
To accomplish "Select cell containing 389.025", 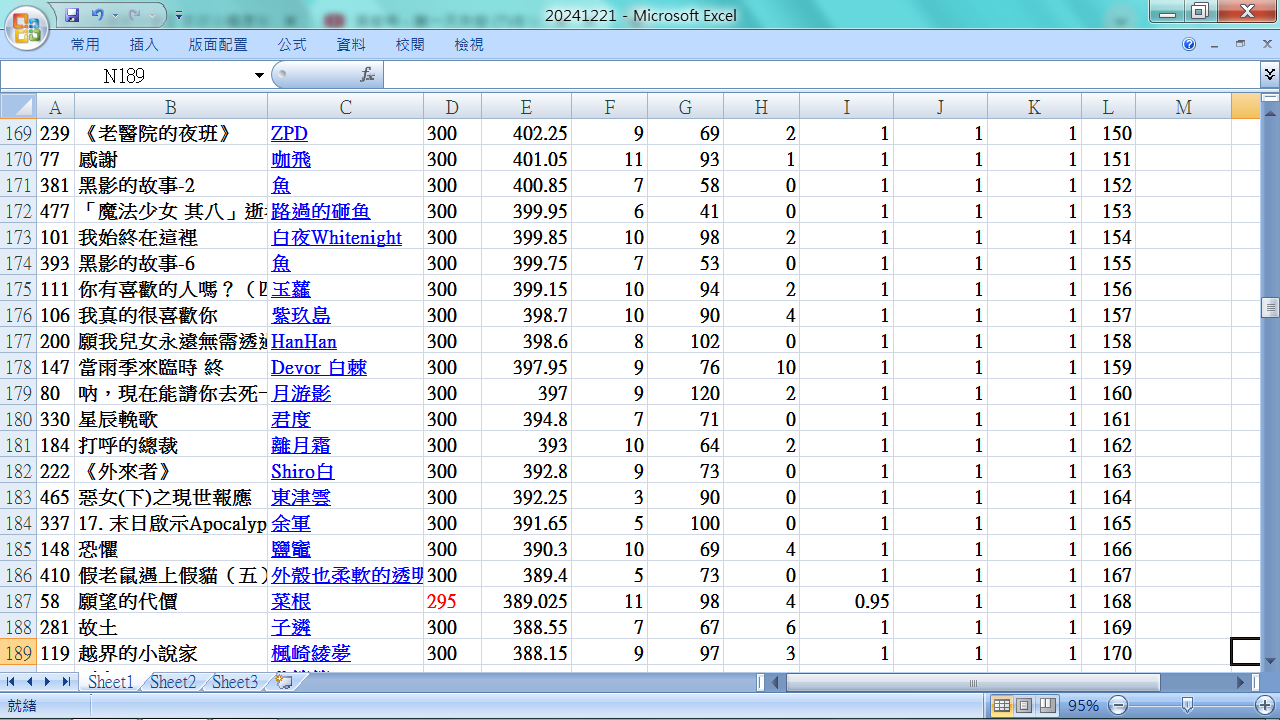I will point(526,601).
